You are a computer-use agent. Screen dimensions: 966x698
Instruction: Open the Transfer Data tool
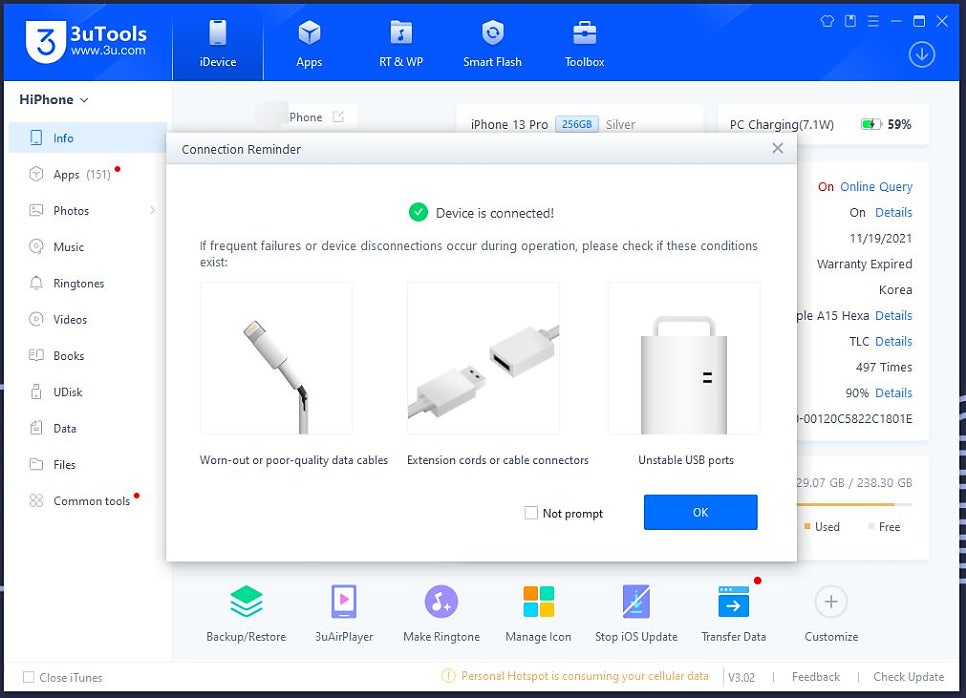733,614
